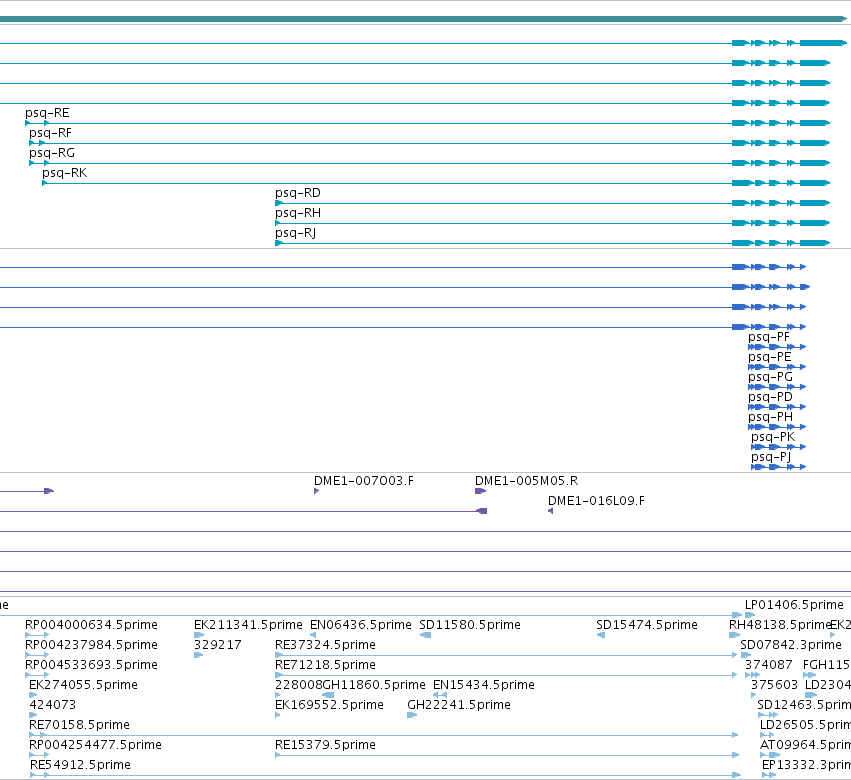Screen dimensions: 851x780
Task: Highlight the RE70158.5prime EST label
Action: coord(79,726)
